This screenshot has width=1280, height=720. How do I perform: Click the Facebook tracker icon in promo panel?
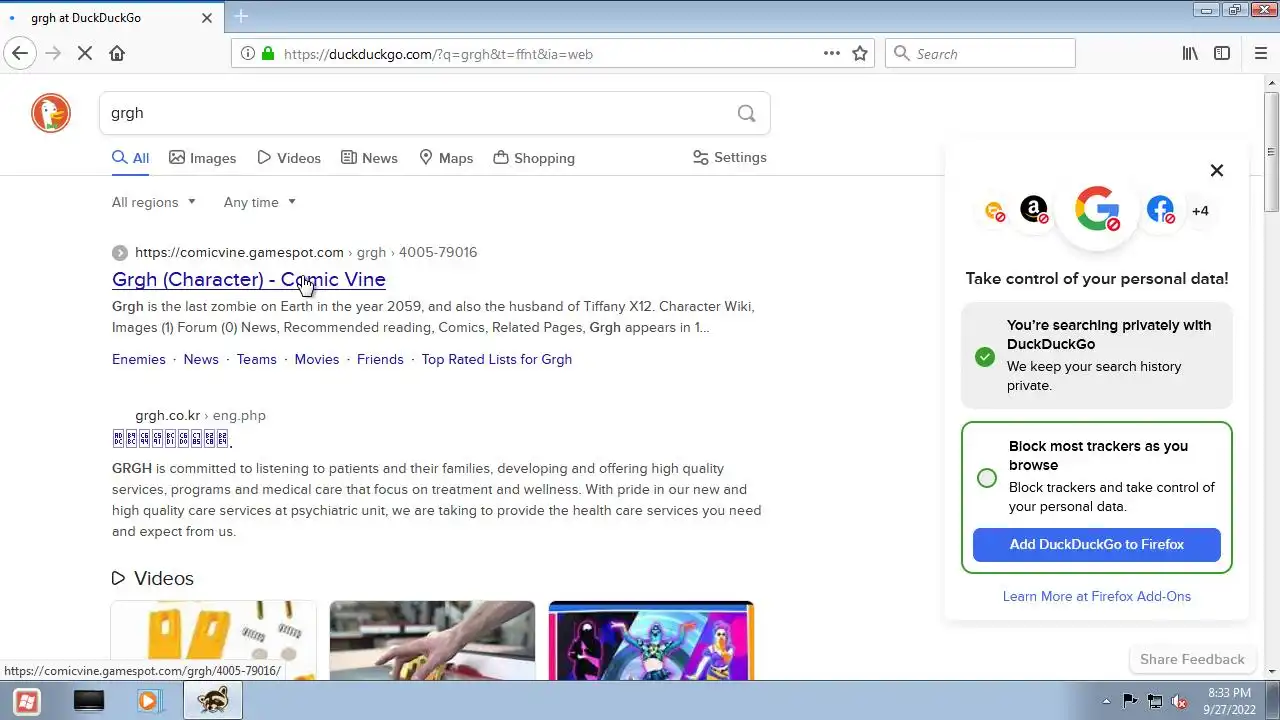coord(1160,210)
